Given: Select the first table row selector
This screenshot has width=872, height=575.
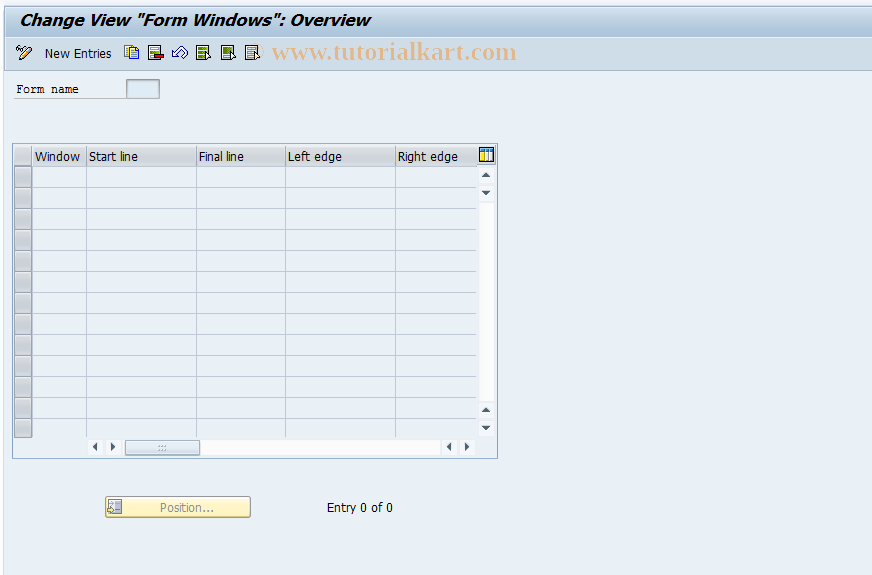Looking at the screenshot, I should 23,177.
